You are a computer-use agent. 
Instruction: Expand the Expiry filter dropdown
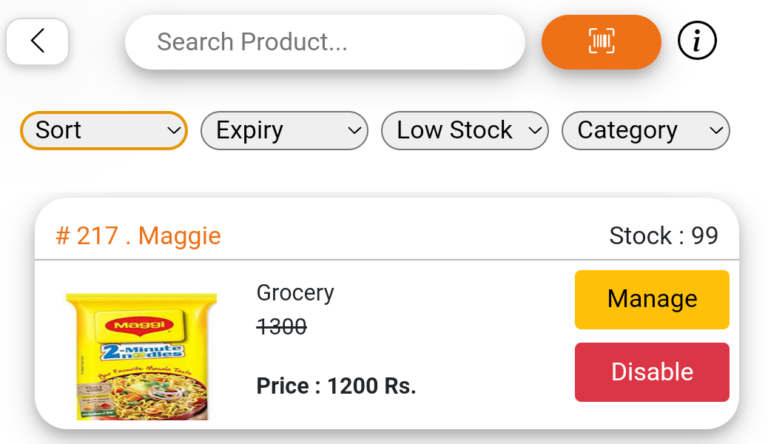point(284,130)
